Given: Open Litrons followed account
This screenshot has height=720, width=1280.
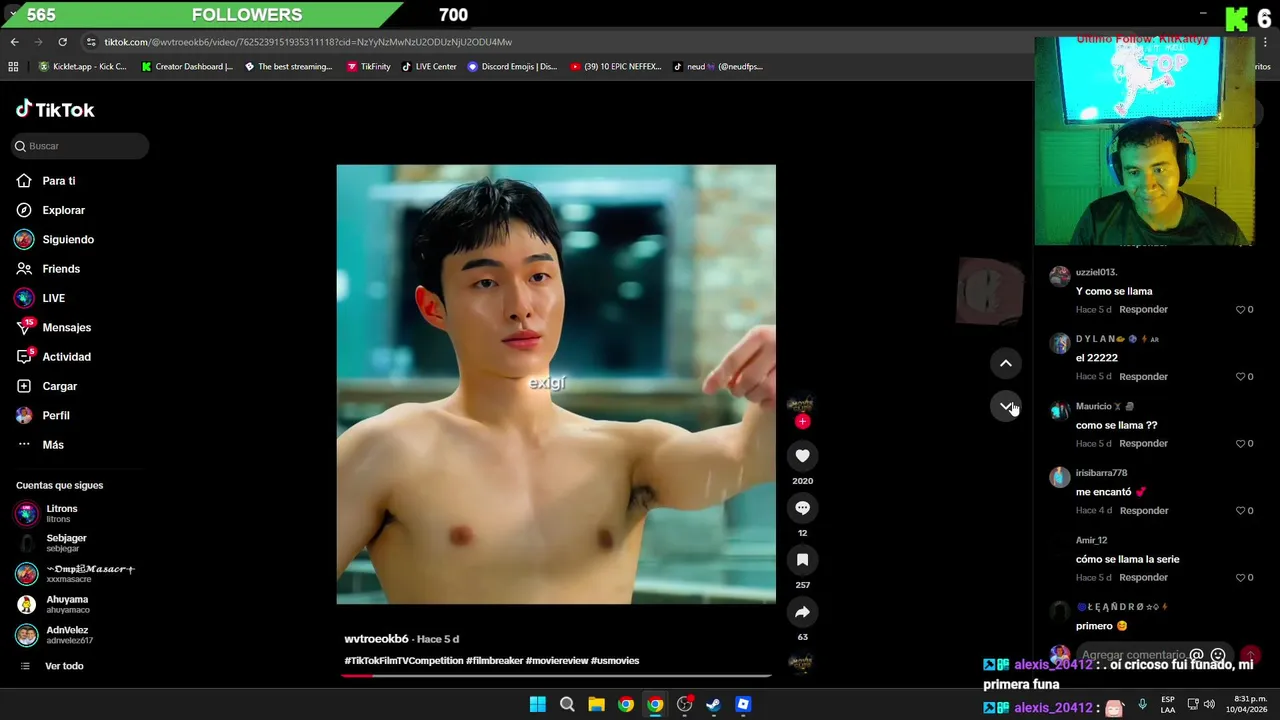Looking at the screenshot, I should coord(62,513).
